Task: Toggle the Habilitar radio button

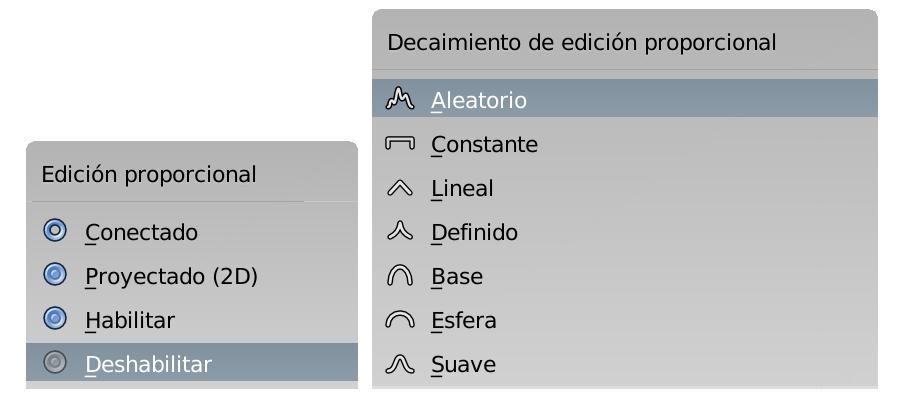Action: click(x=55, y=318)
